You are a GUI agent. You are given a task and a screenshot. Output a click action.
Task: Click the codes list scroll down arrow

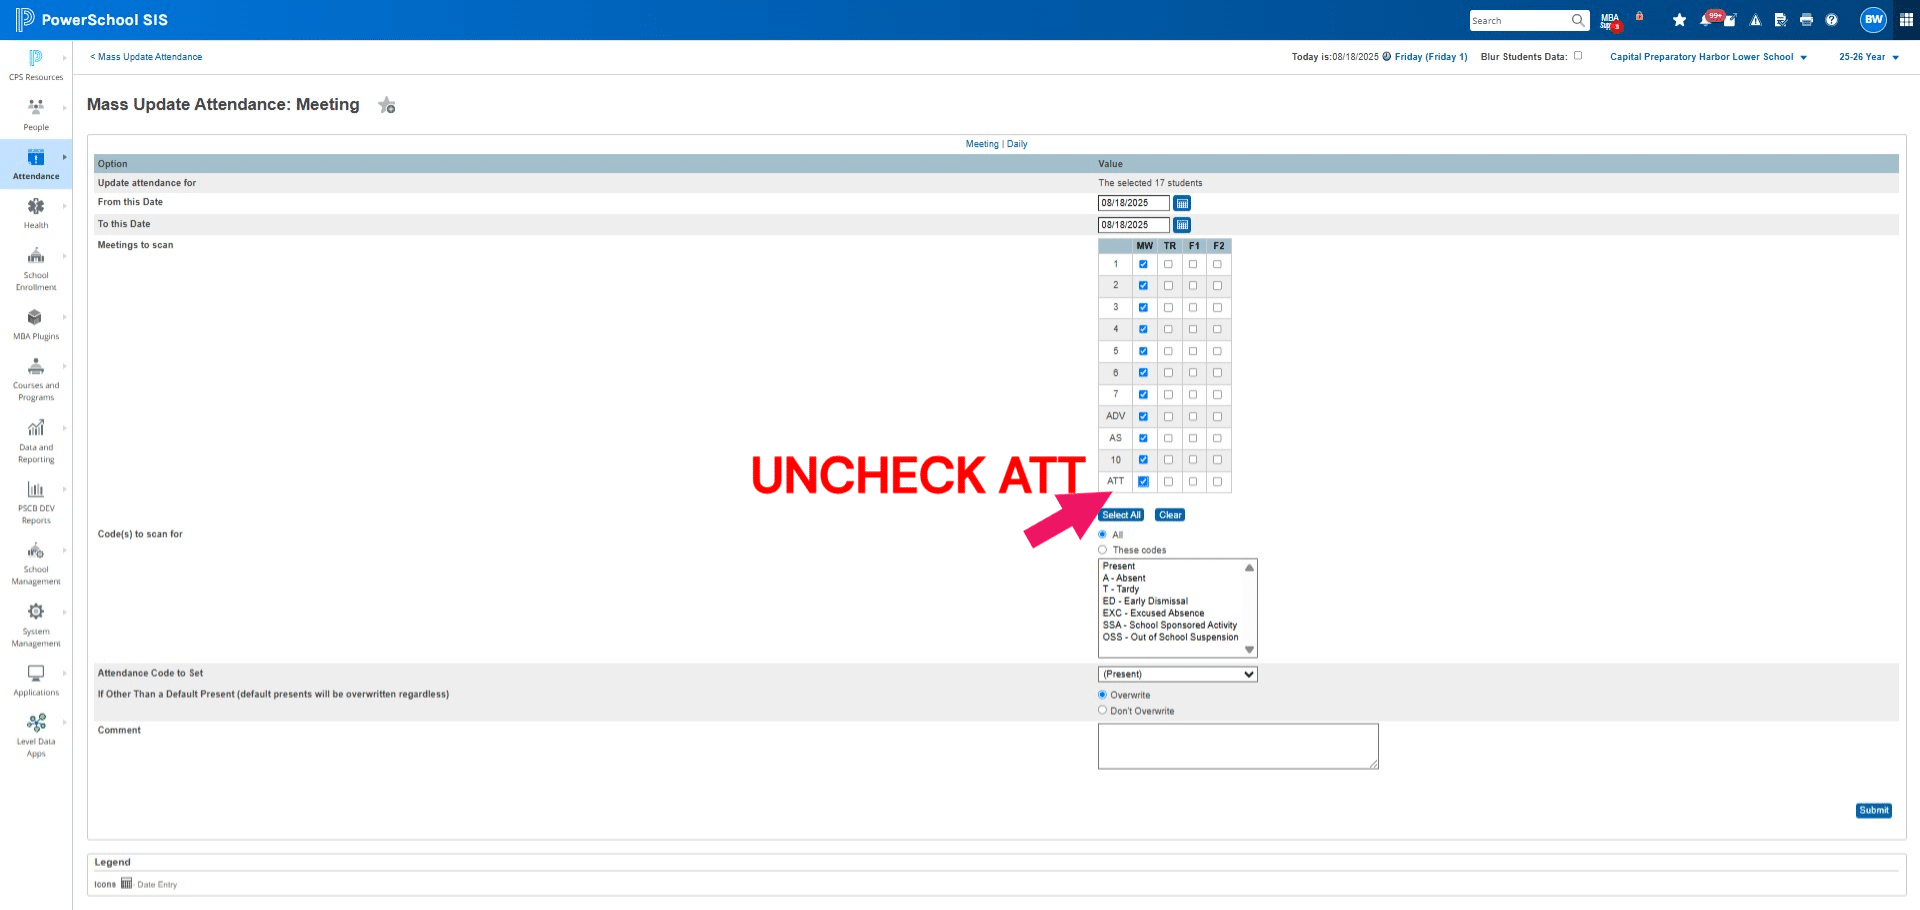[1249, 650]
